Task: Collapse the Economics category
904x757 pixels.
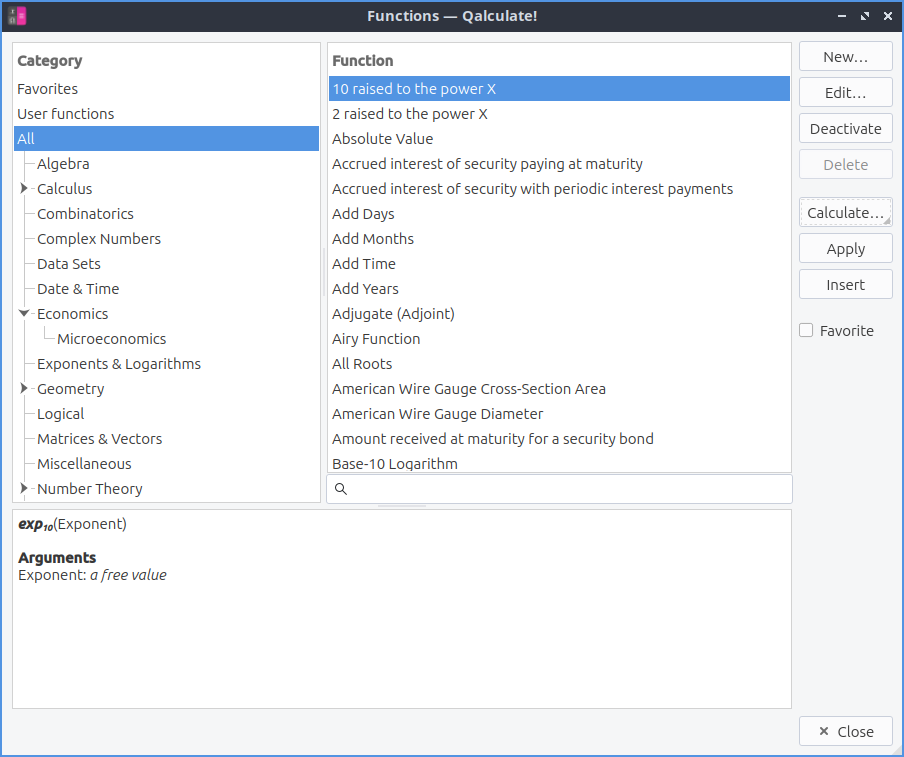Action: 24,314
